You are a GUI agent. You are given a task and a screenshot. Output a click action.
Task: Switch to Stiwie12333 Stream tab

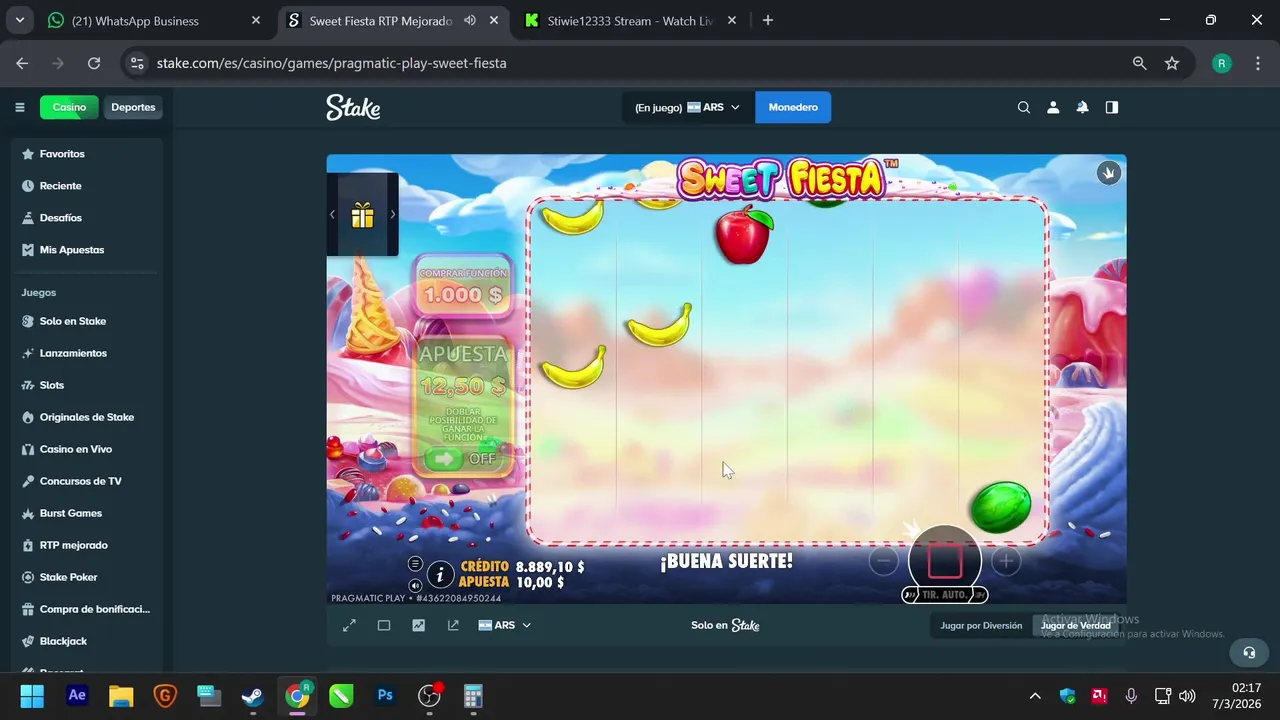tap(630, 20)
